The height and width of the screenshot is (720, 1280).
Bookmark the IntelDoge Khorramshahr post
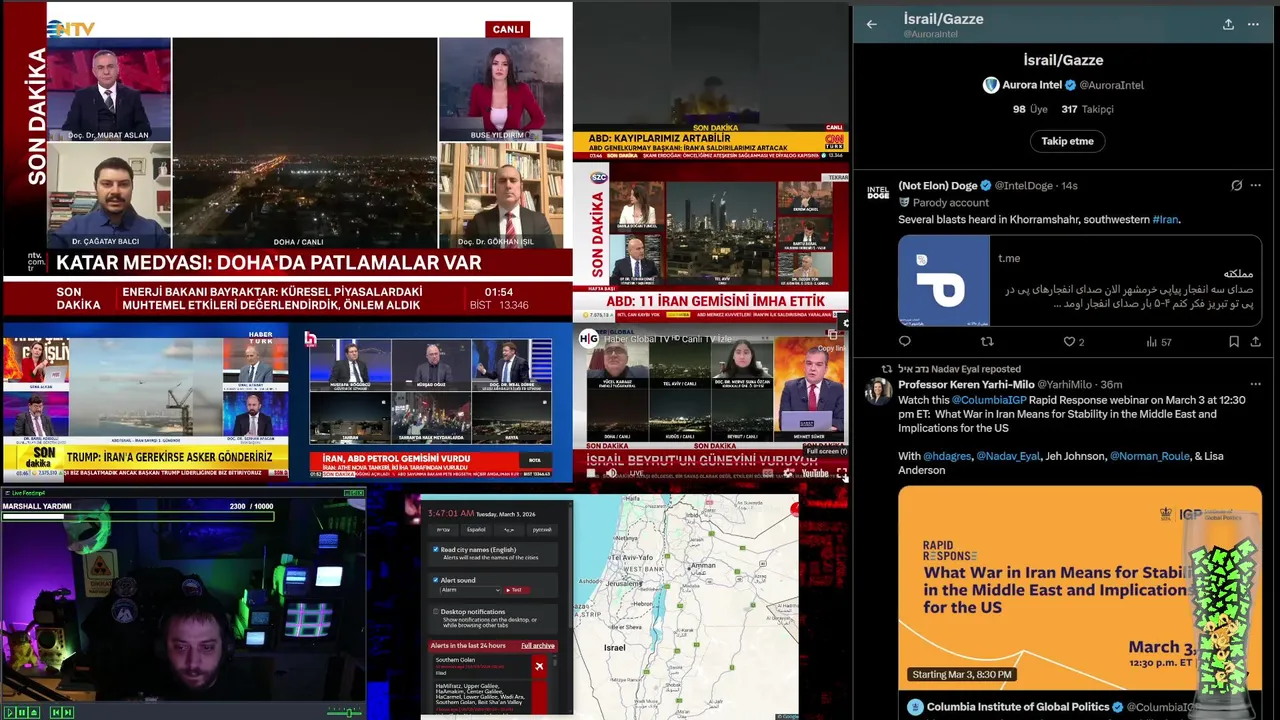[1234, 342]
